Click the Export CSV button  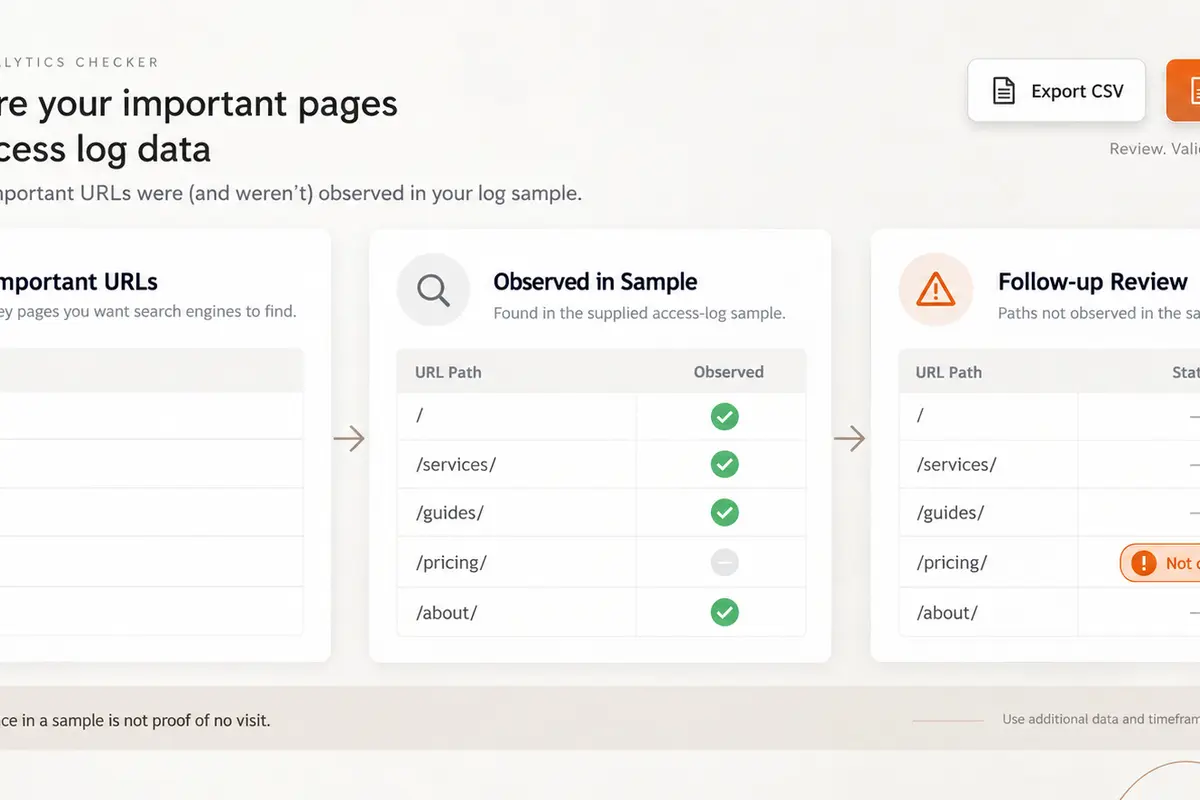point(1056,91)
